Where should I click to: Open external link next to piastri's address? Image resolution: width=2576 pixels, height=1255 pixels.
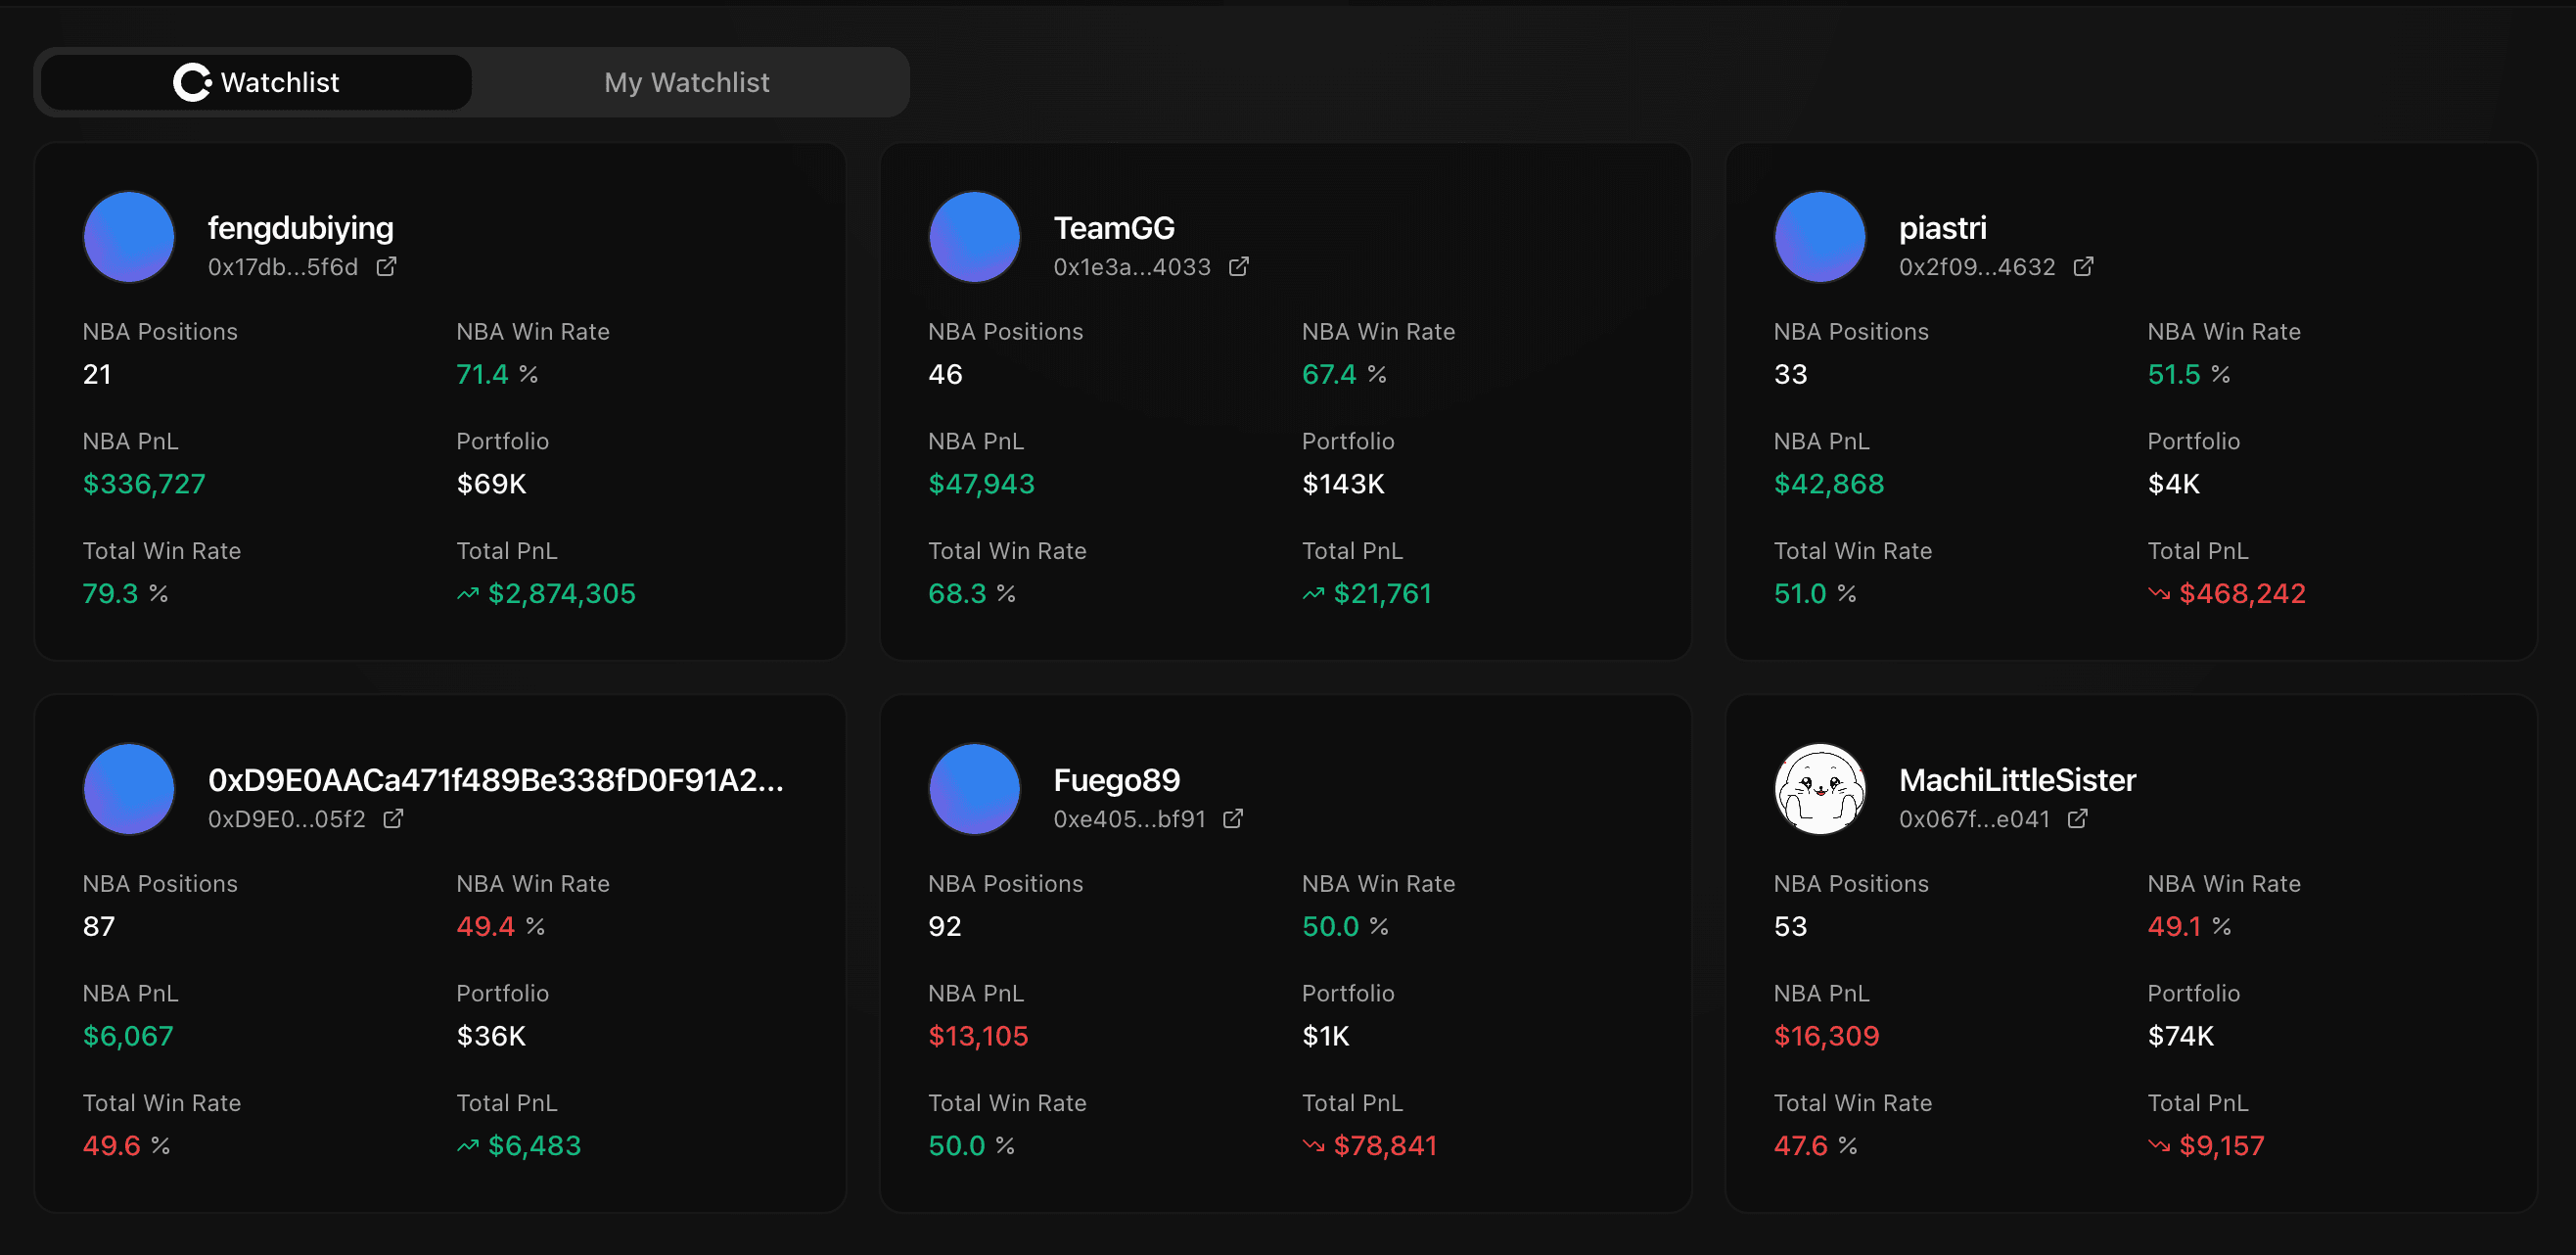[2083, 267]
